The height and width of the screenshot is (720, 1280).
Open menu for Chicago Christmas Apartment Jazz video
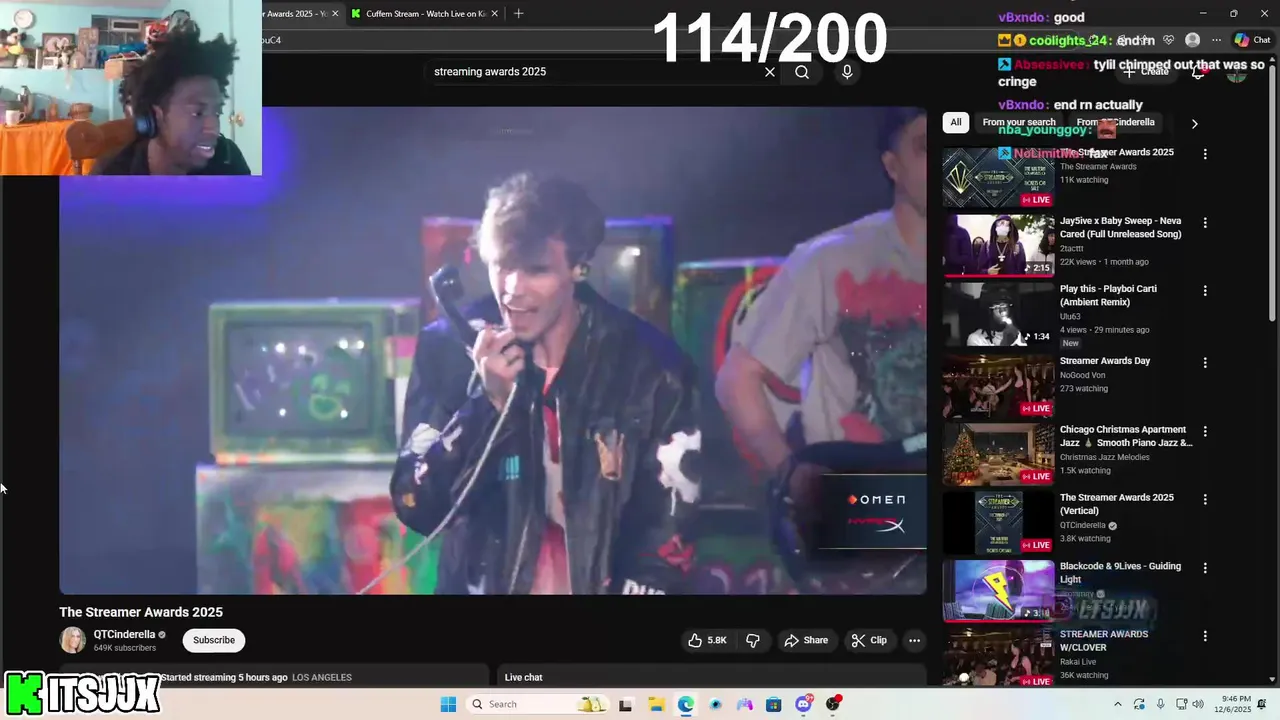[x=1205, y=431]
